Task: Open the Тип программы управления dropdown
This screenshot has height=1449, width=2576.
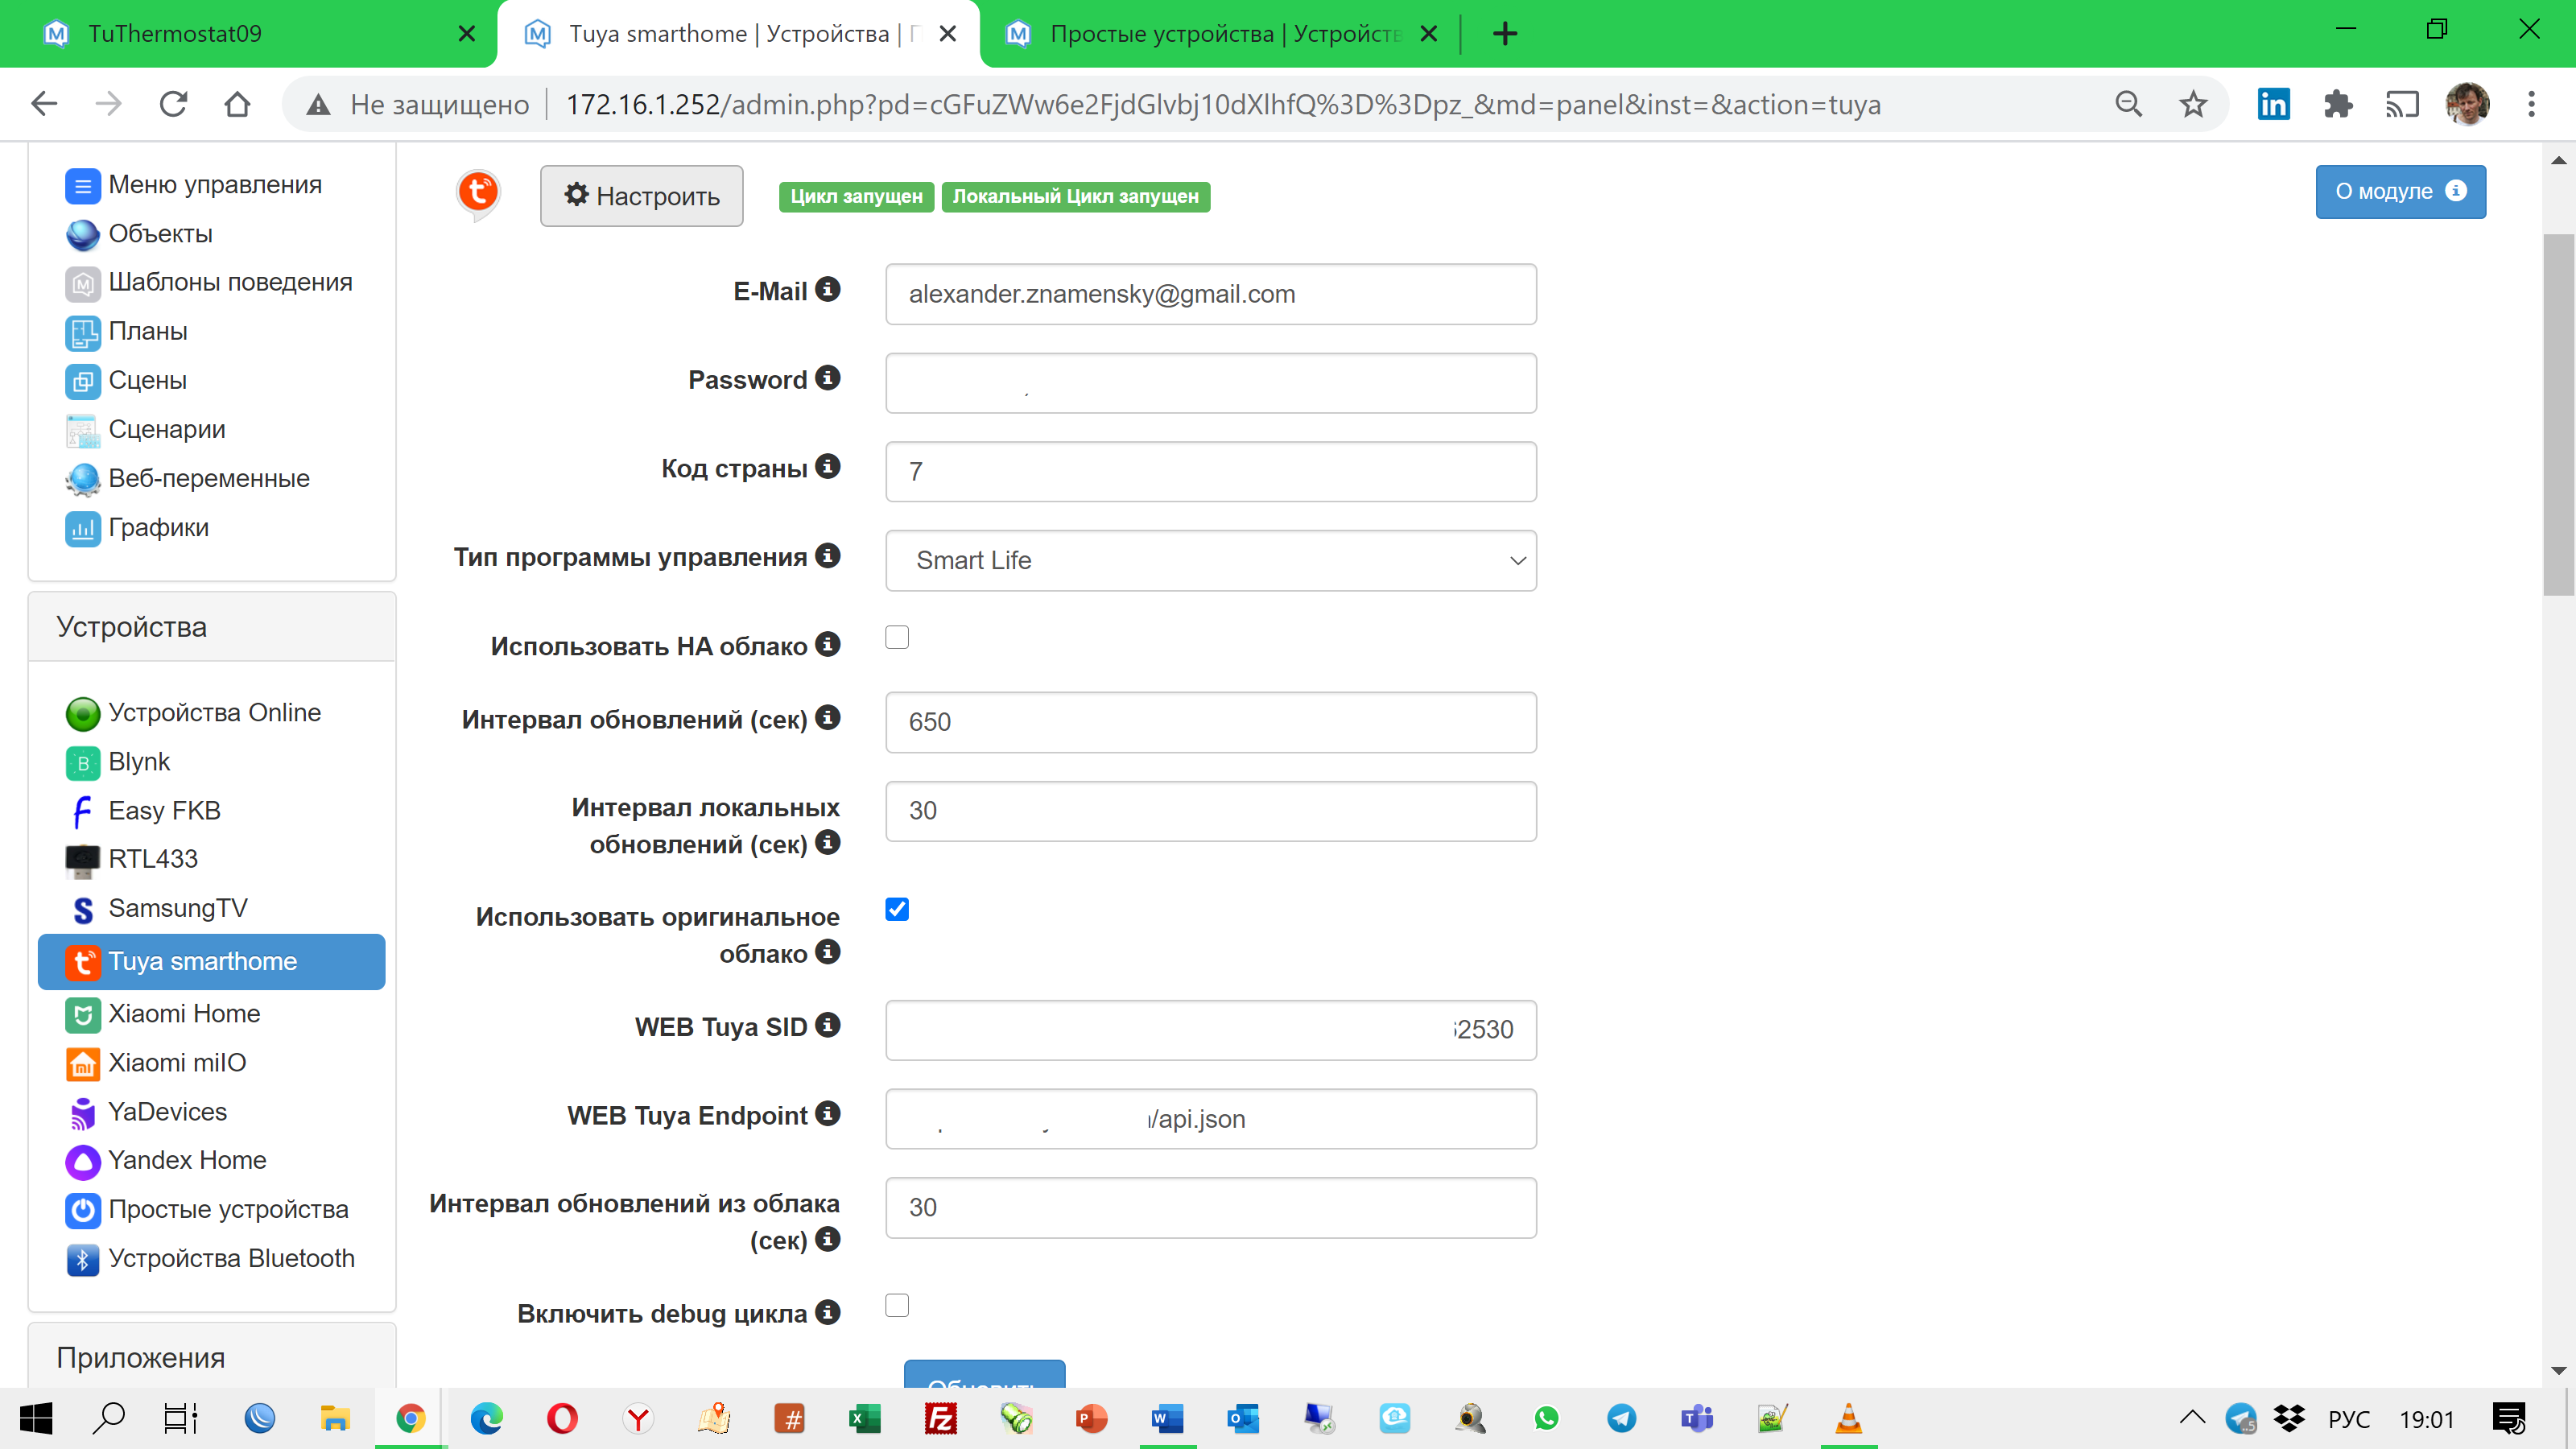Action: click(1211, 560)
